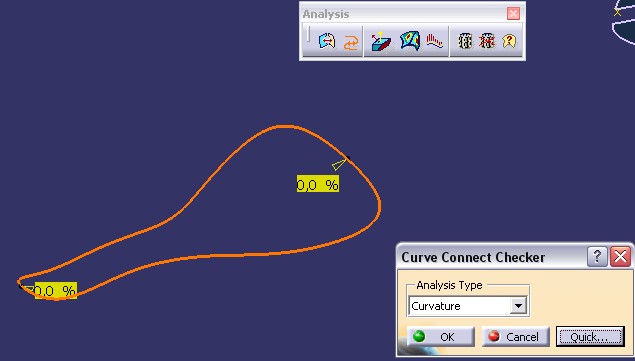Click the Apply Dress-Up icon
635x361 pixels.
[x=465, y=41]
